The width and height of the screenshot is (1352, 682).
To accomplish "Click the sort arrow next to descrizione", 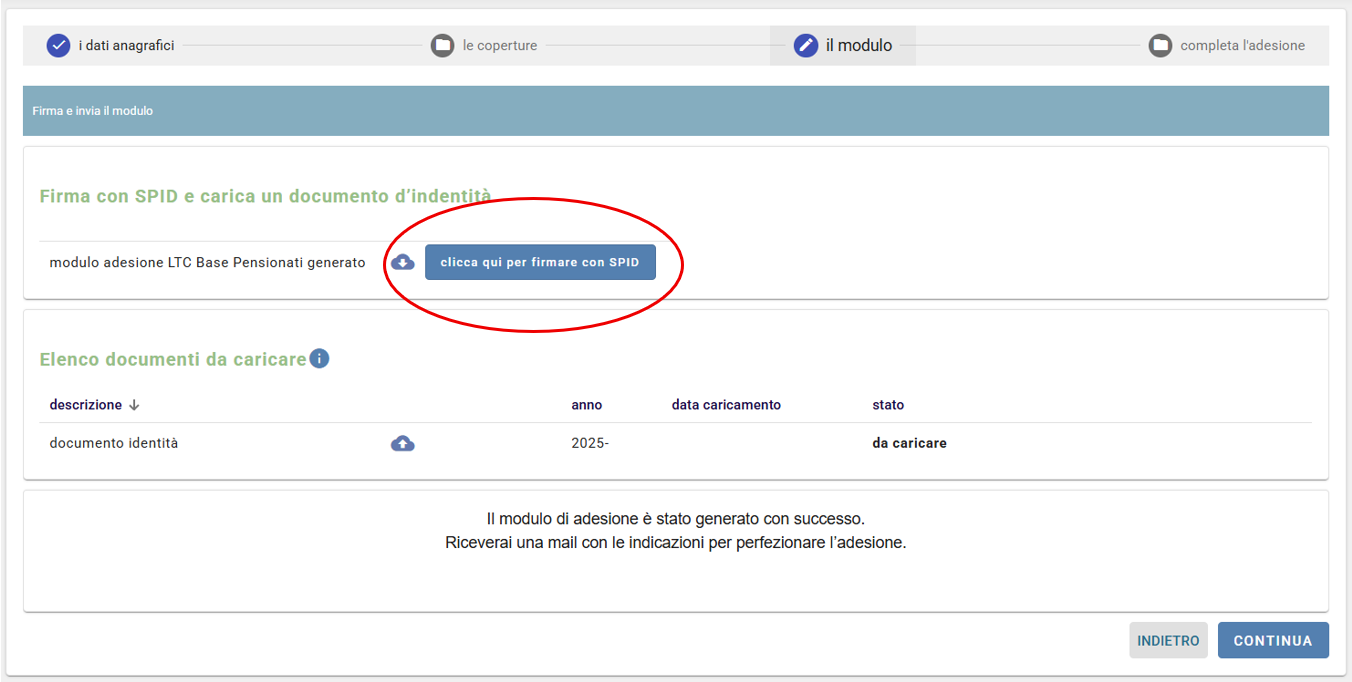I will pos(134,405).
